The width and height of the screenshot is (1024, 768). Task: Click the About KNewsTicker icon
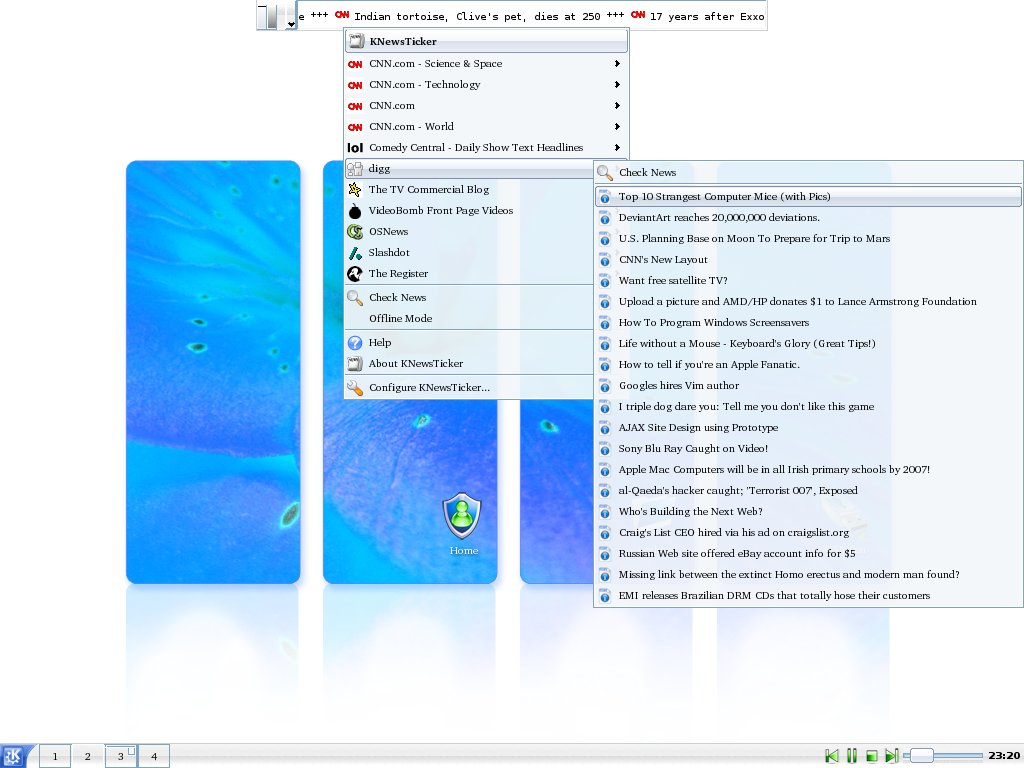pyautogui.click(x=355, y=364)
